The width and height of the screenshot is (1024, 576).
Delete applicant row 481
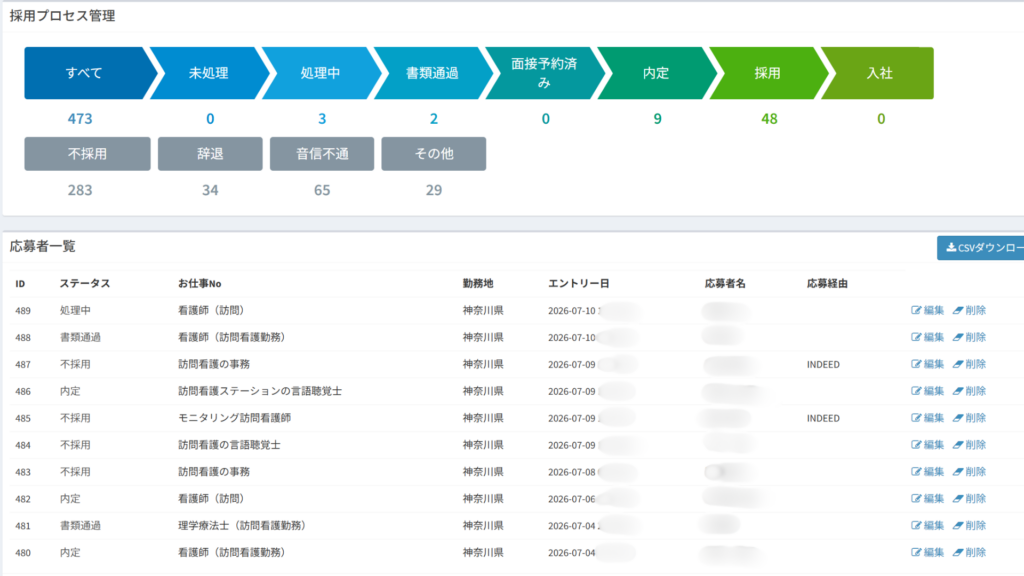click(969, 525)
